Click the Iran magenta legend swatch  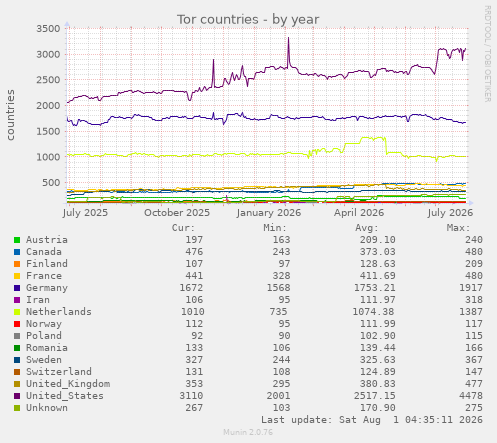[x=17, y=300]
